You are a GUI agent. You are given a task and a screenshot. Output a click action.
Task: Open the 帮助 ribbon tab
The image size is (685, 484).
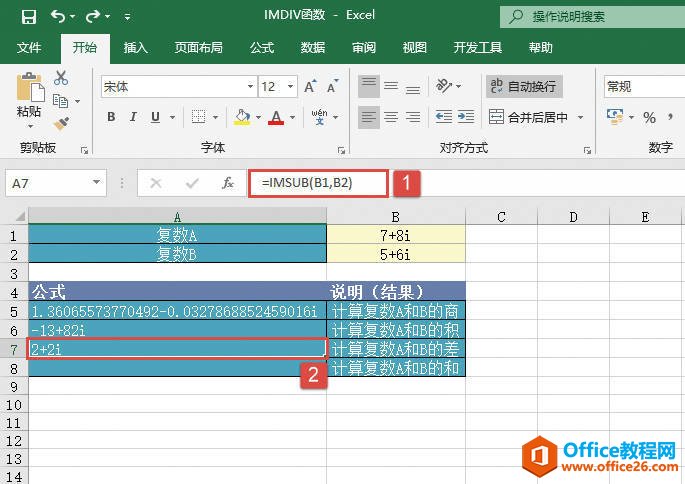pyautogui.click(x=541, y=47)
